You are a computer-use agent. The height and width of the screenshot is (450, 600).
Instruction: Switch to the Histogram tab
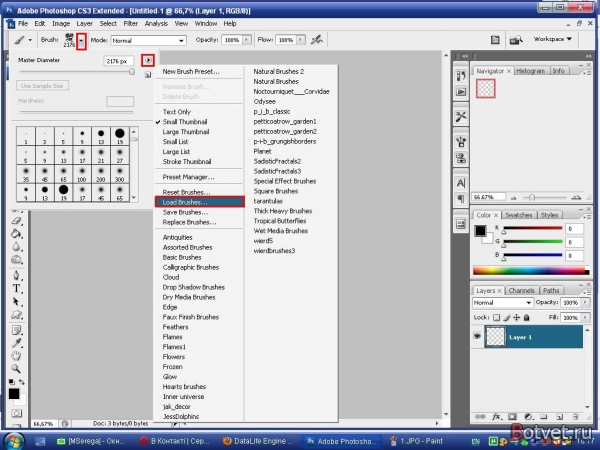click(x=530, y=71)
